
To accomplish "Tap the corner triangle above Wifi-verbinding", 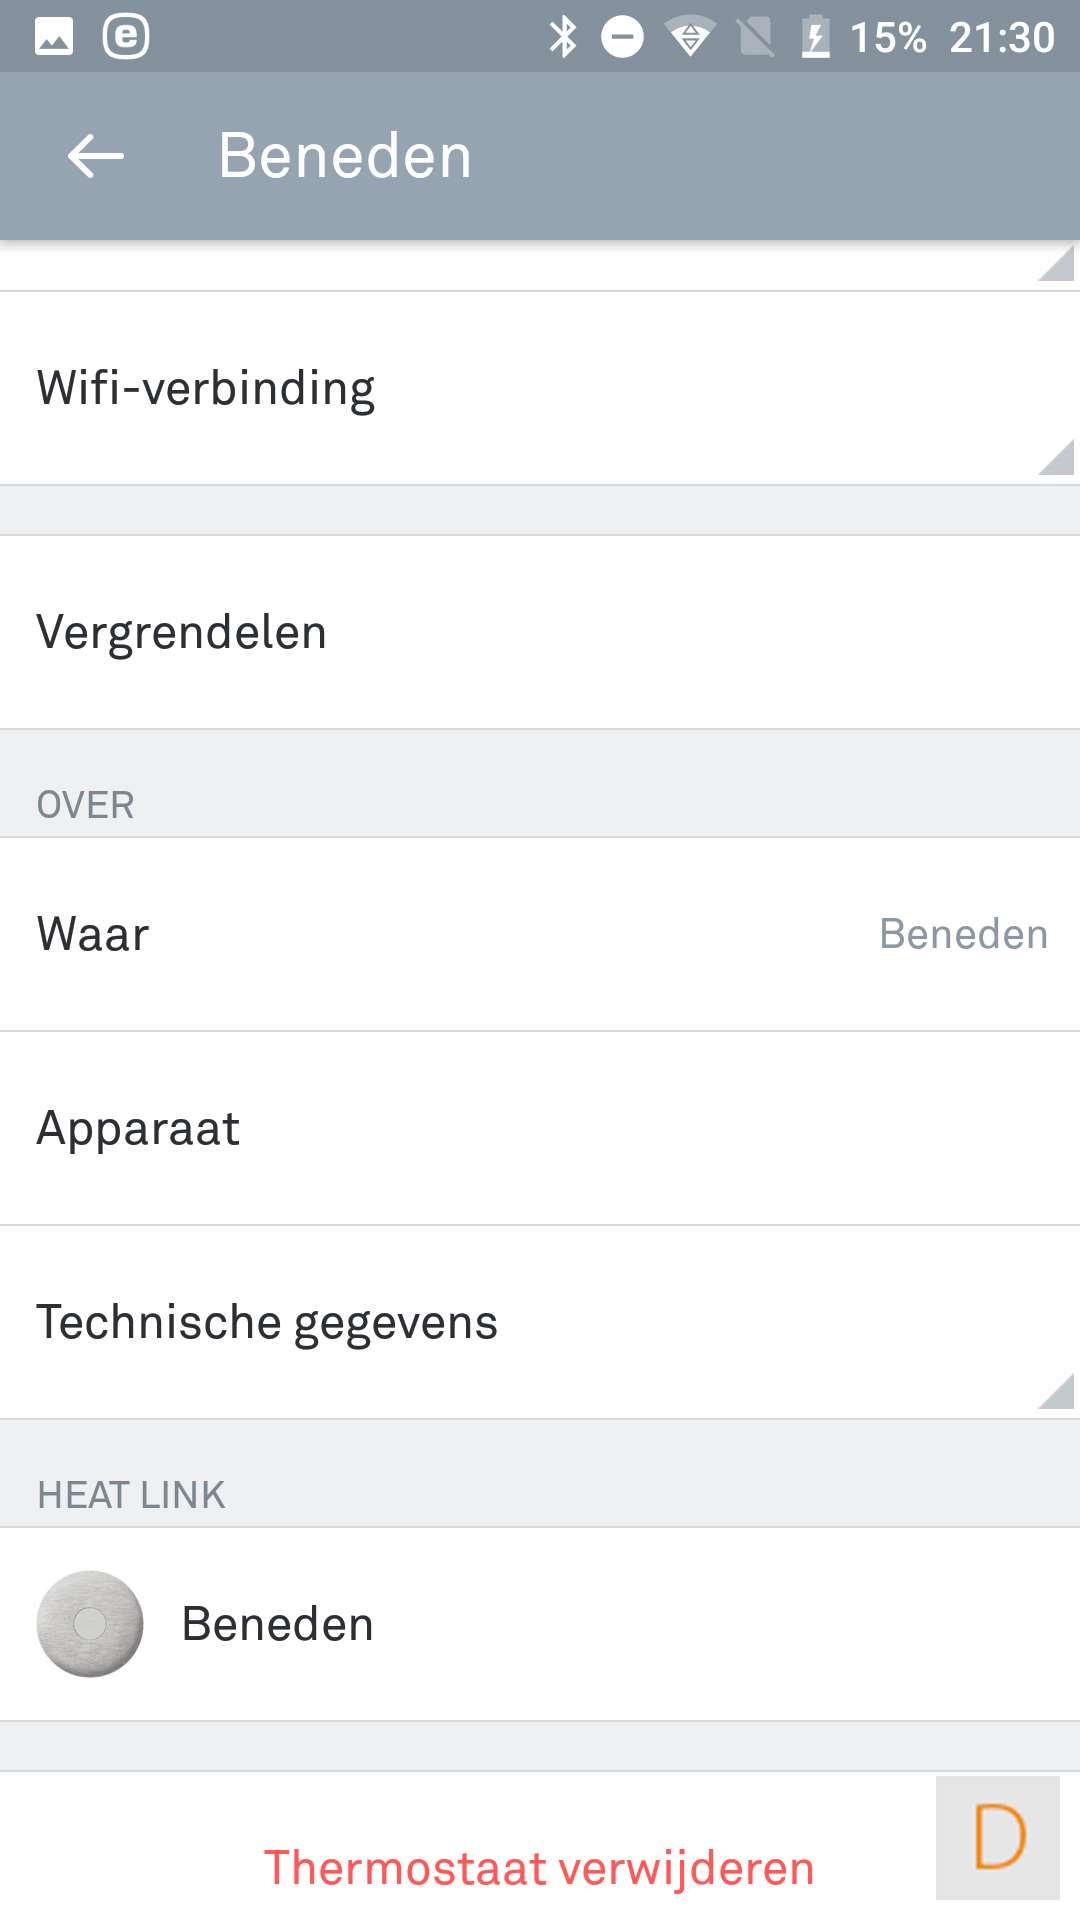I will pos(1058,264).
